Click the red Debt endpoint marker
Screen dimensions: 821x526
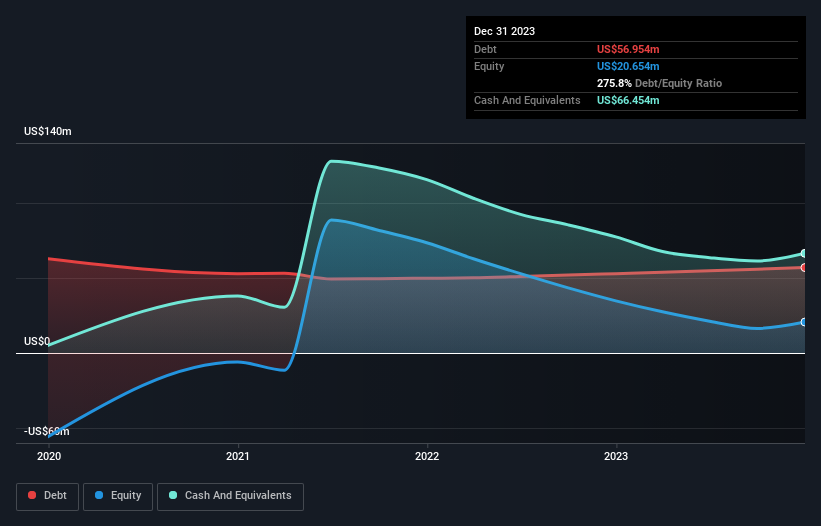tap(804, 267)
